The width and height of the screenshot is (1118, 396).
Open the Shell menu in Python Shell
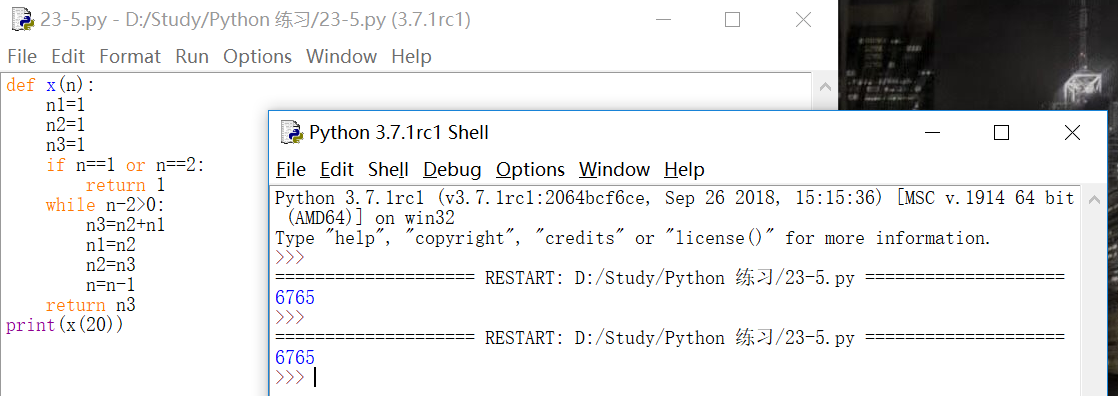point(388,170)
